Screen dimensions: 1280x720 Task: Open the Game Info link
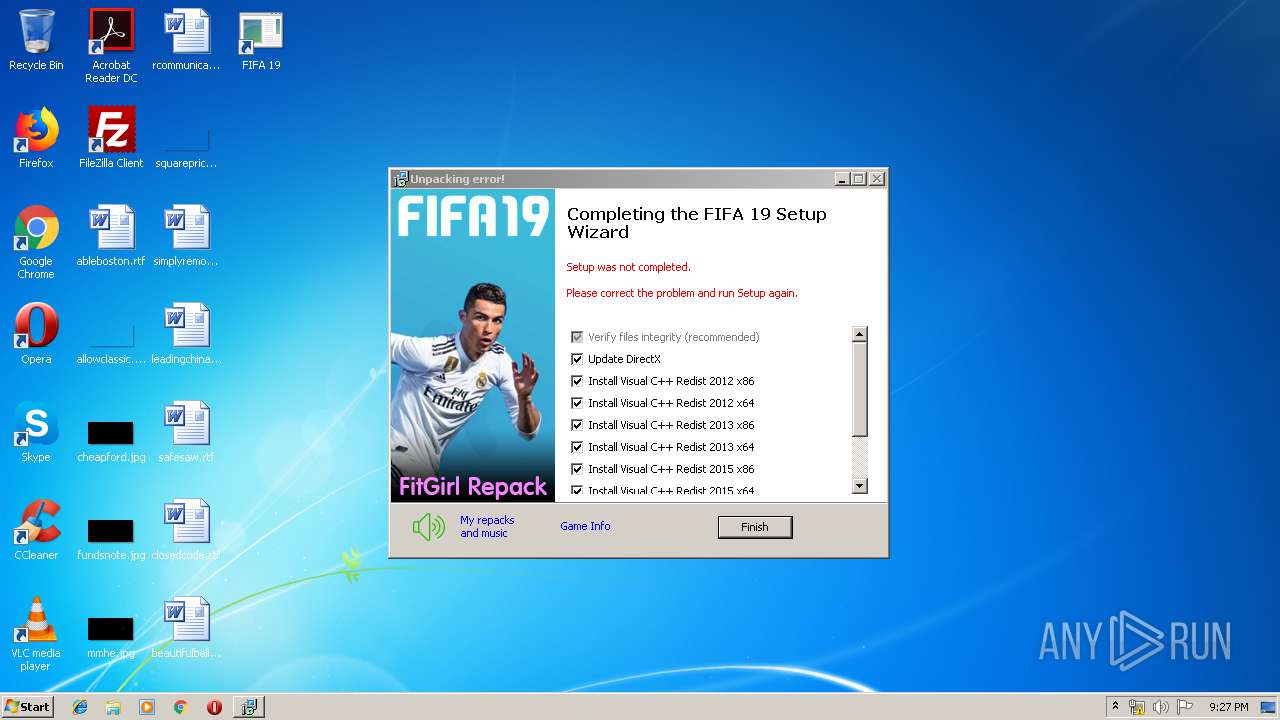585,526
